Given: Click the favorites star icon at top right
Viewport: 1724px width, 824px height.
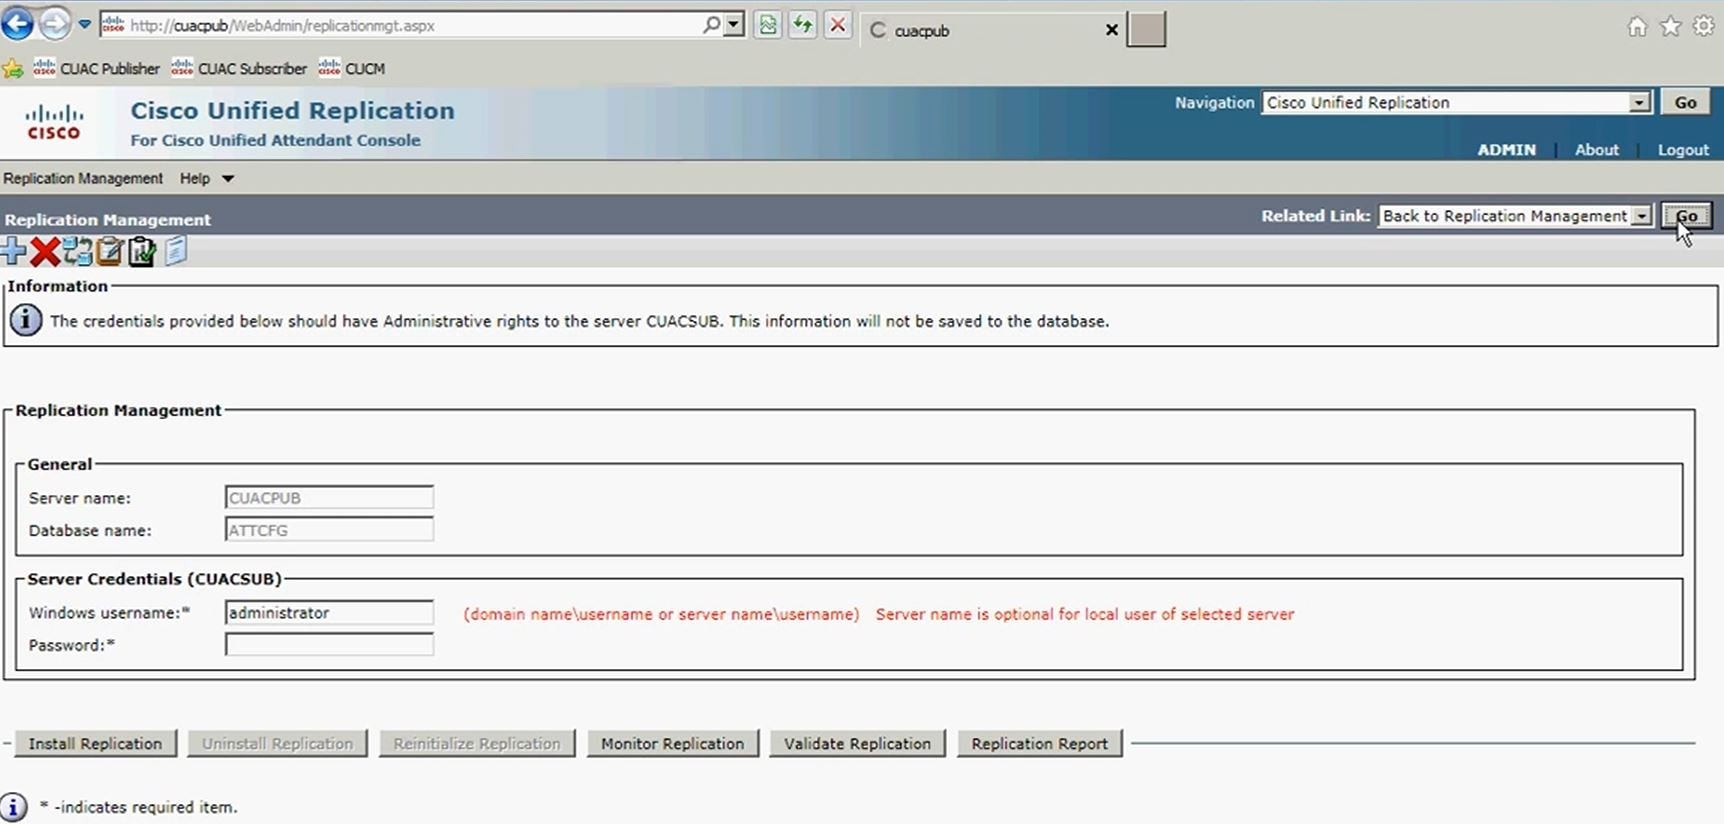Looking at the screenshot, I should click(x=1671, y=27).
